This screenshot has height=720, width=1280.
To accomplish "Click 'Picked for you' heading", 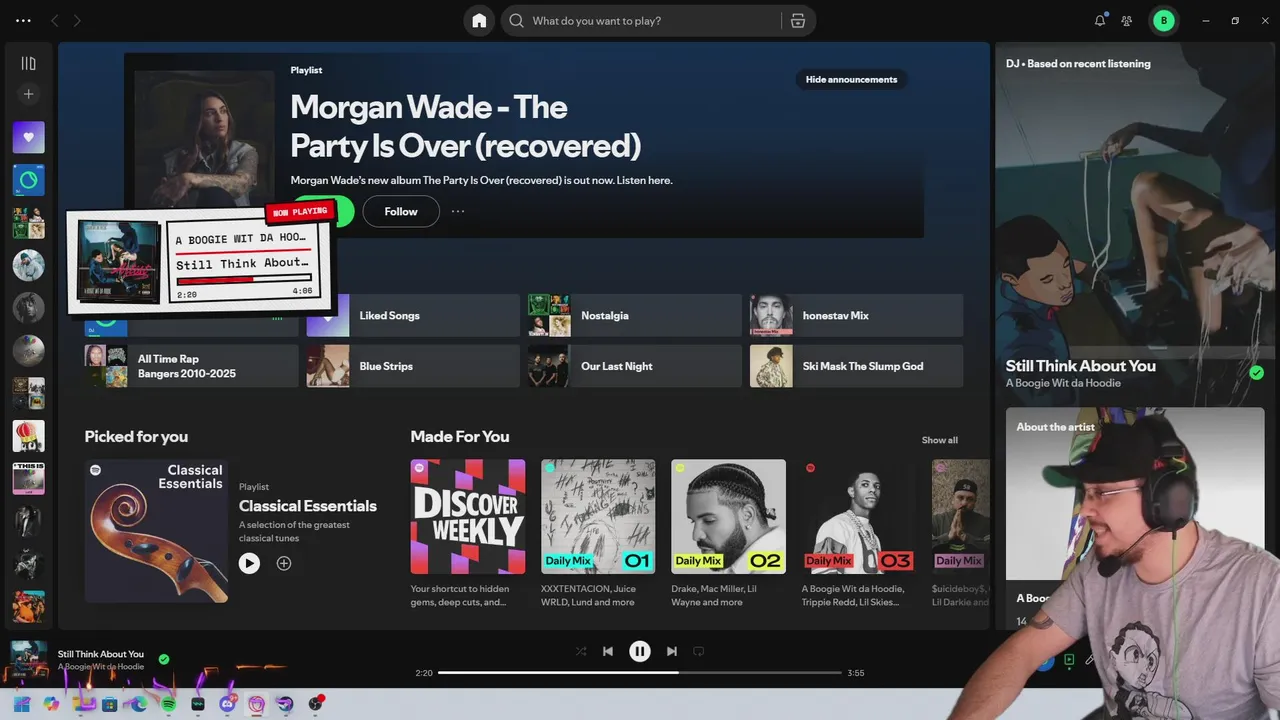I will (136, 436).
